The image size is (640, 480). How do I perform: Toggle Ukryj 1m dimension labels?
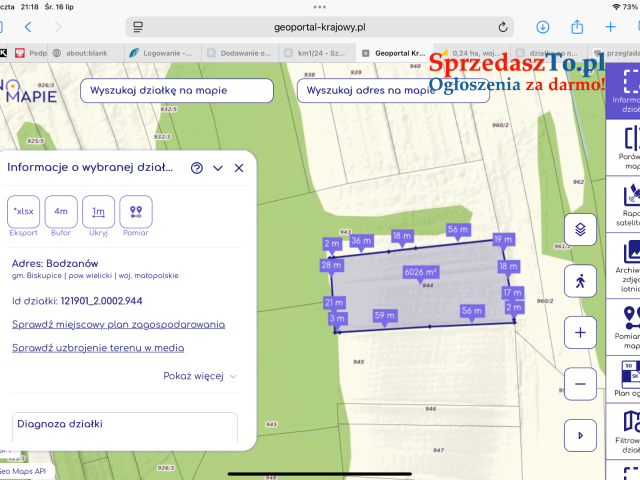[x=98, y=212]
